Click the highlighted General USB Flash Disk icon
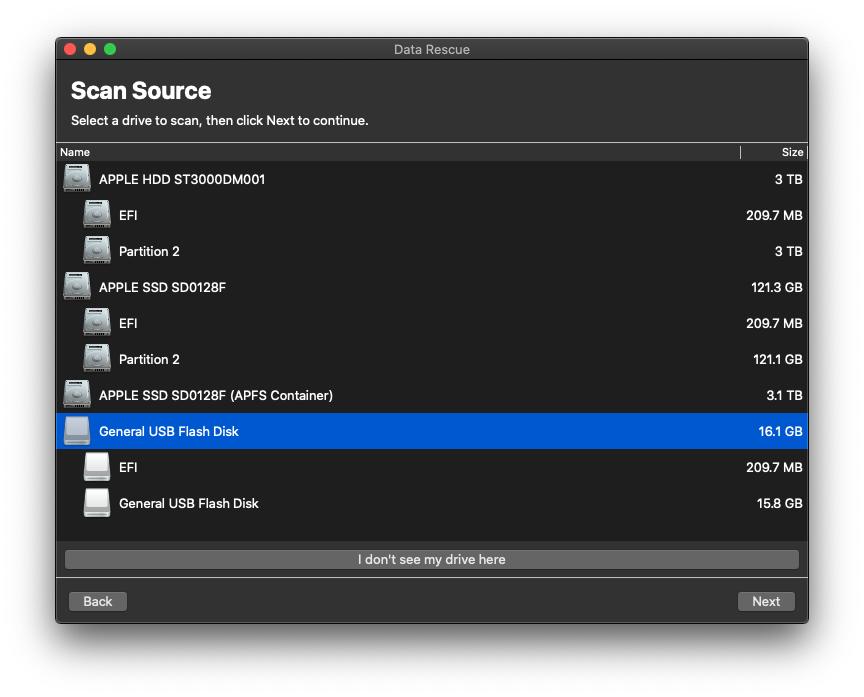Image resolution: width=864 pixels, height=697 pixels. tap(77, 431)
